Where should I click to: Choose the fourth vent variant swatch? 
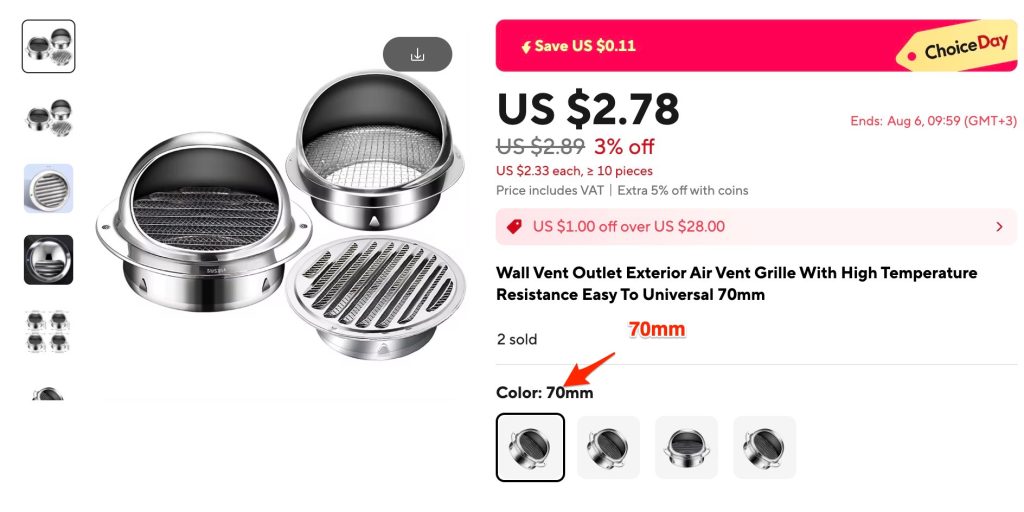point(764,447)
